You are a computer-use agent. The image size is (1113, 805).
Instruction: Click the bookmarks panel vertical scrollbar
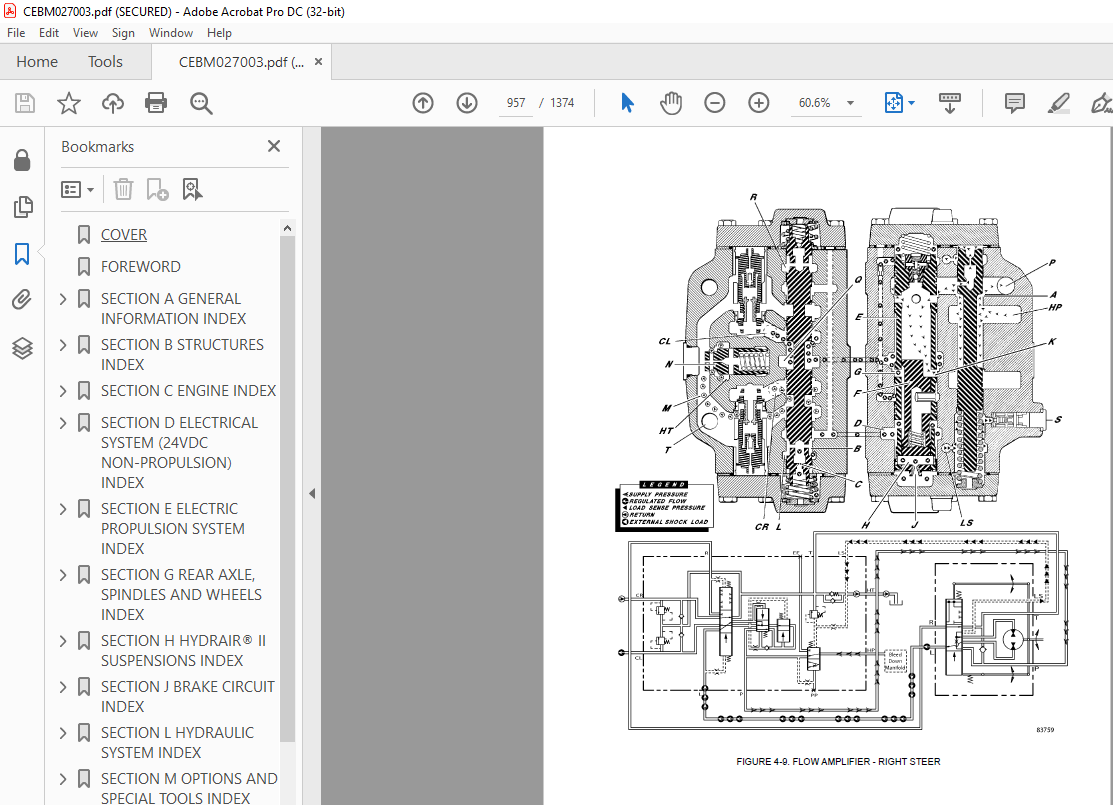click(x=287, y=490)
